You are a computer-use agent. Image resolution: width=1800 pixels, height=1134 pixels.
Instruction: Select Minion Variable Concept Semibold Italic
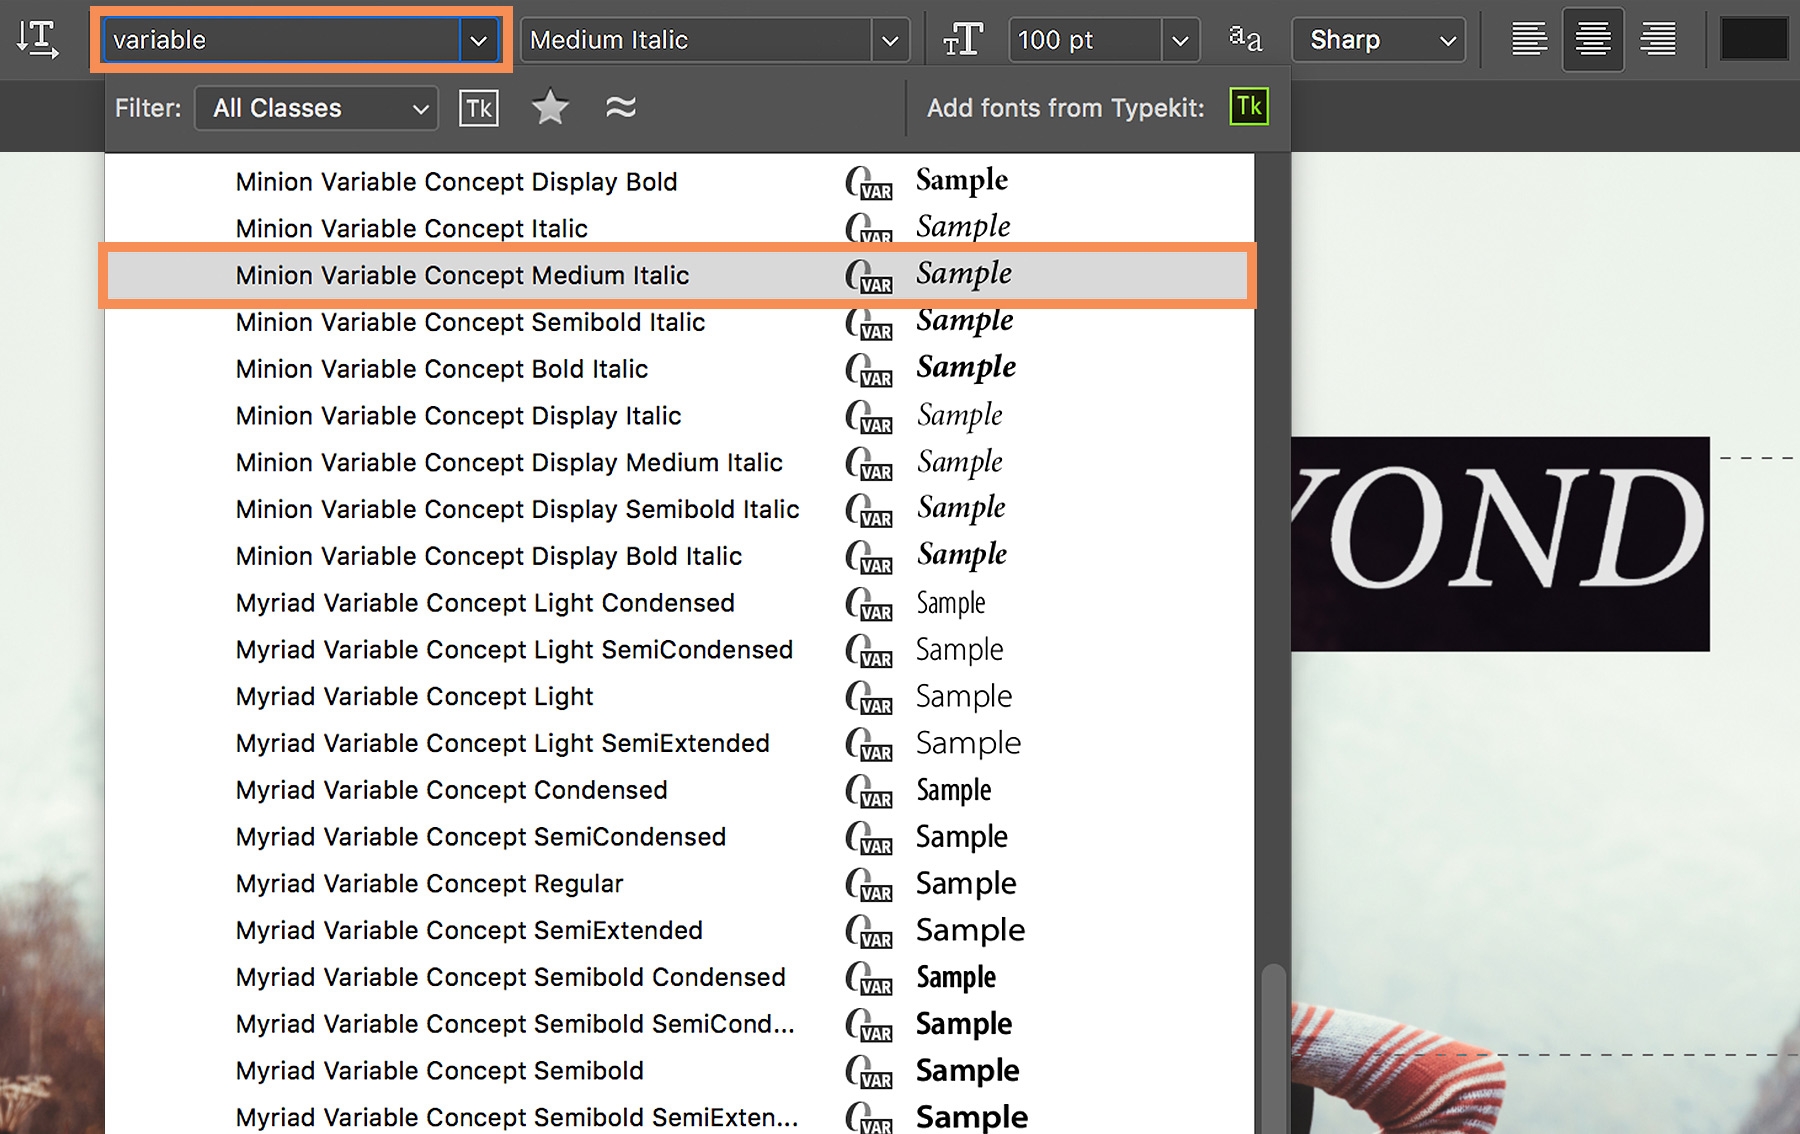[x=469, y=322]
